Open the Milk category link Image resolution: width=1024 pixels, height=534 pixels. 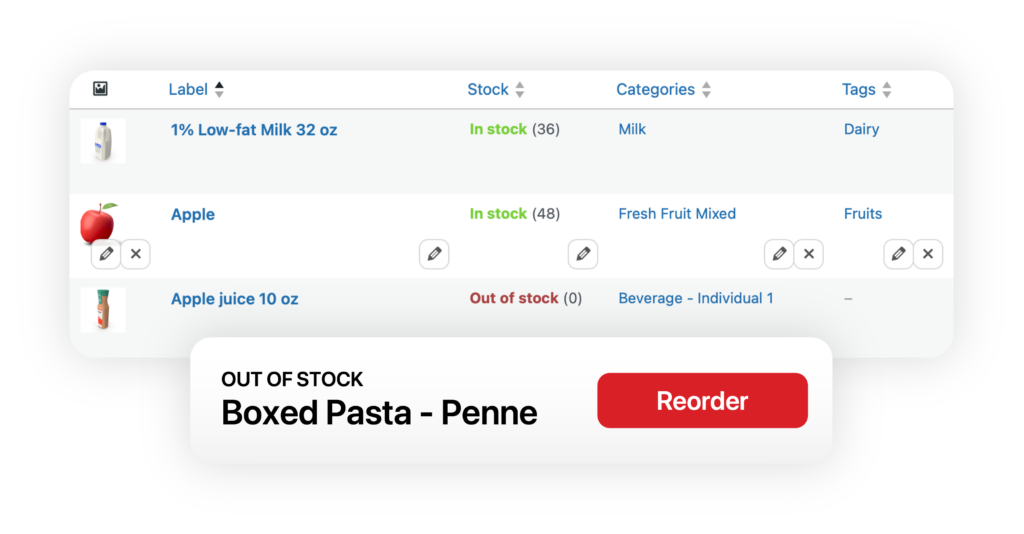[x=632, y=129]
